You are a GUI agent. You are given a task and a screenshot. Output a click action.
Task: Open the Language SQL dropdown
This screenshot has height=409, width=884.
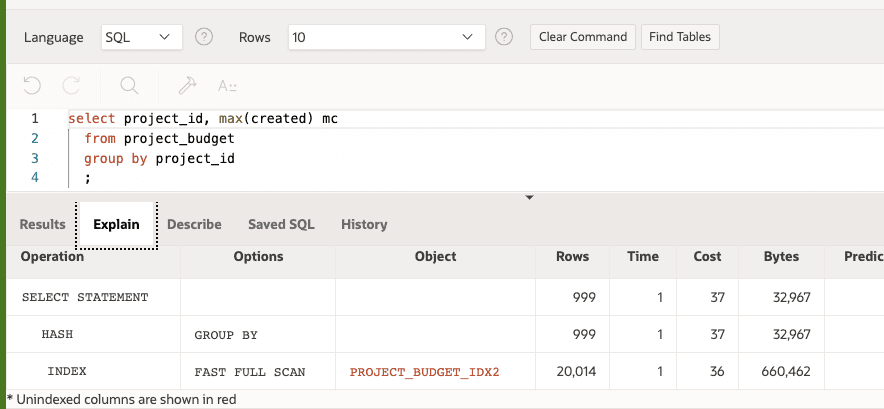142,37
